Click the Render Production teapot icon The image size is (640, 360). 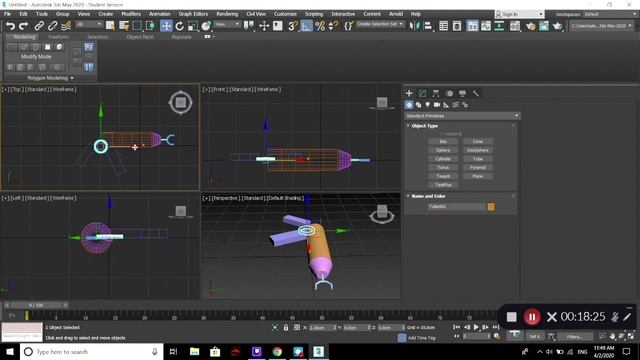(558, 26)
